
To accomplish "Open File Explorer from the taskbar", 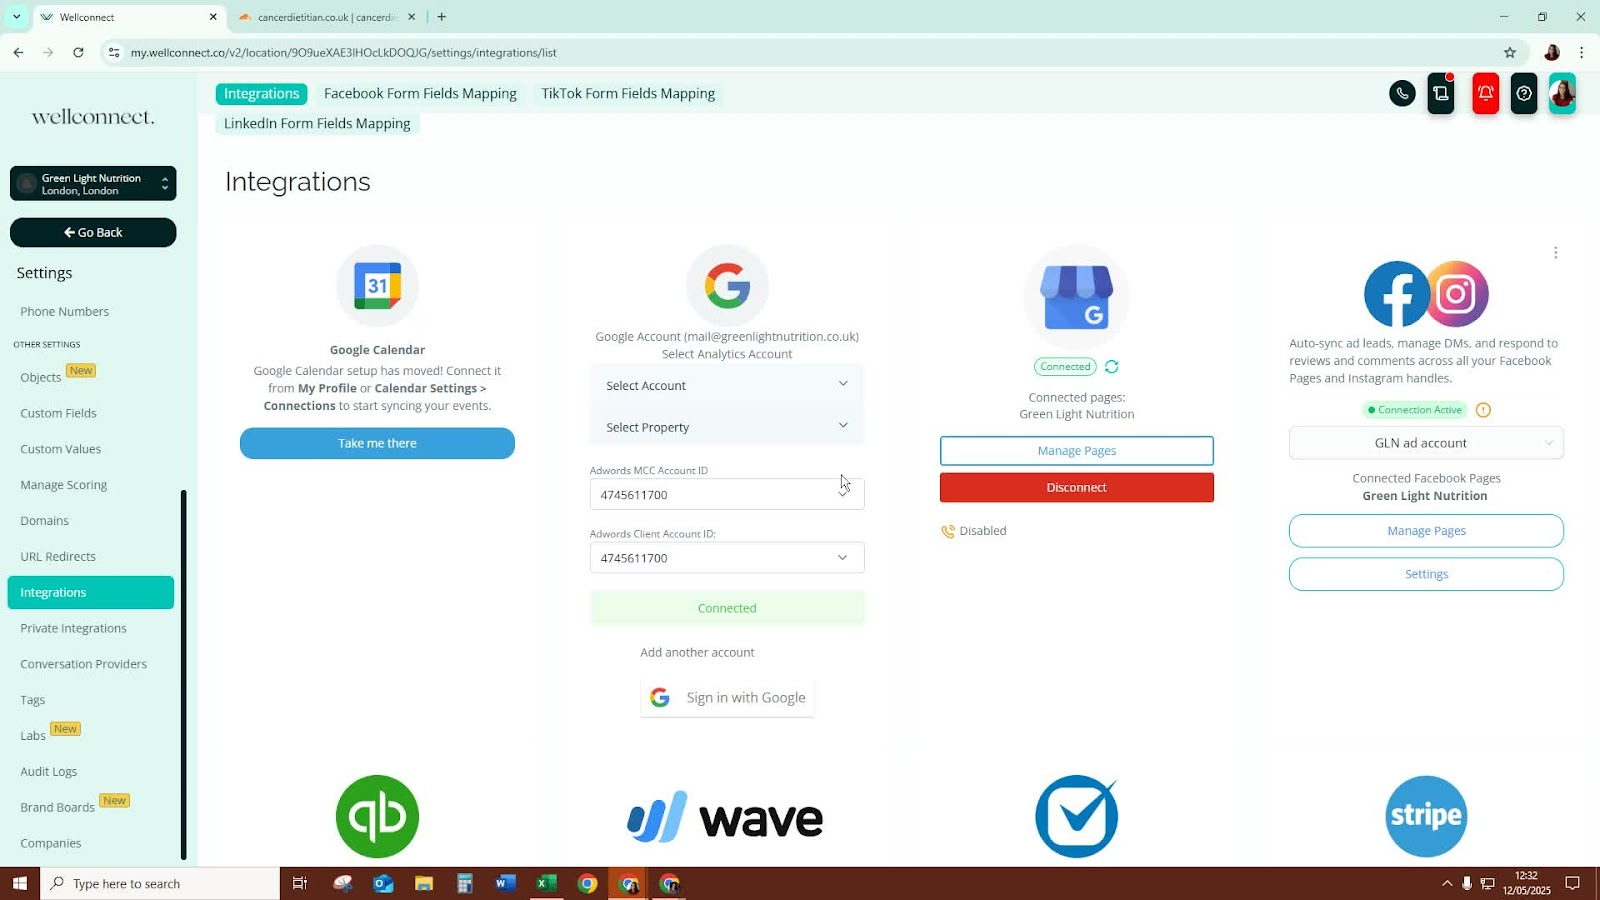I will pos(424,883).
